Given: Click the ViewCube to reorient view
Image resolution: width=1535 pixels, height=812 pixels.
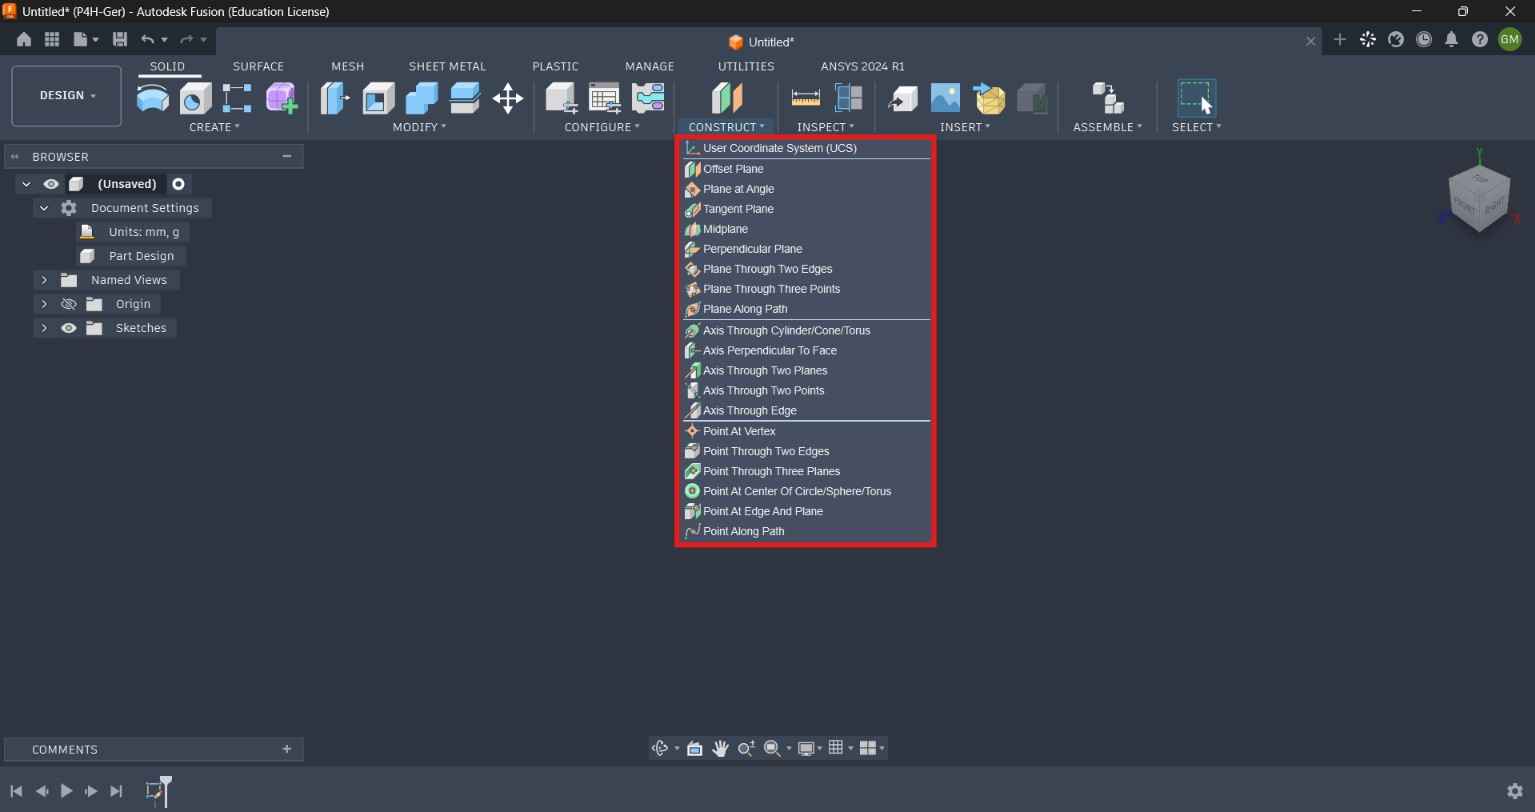Looking at the screenshot, I should 1479,198.
